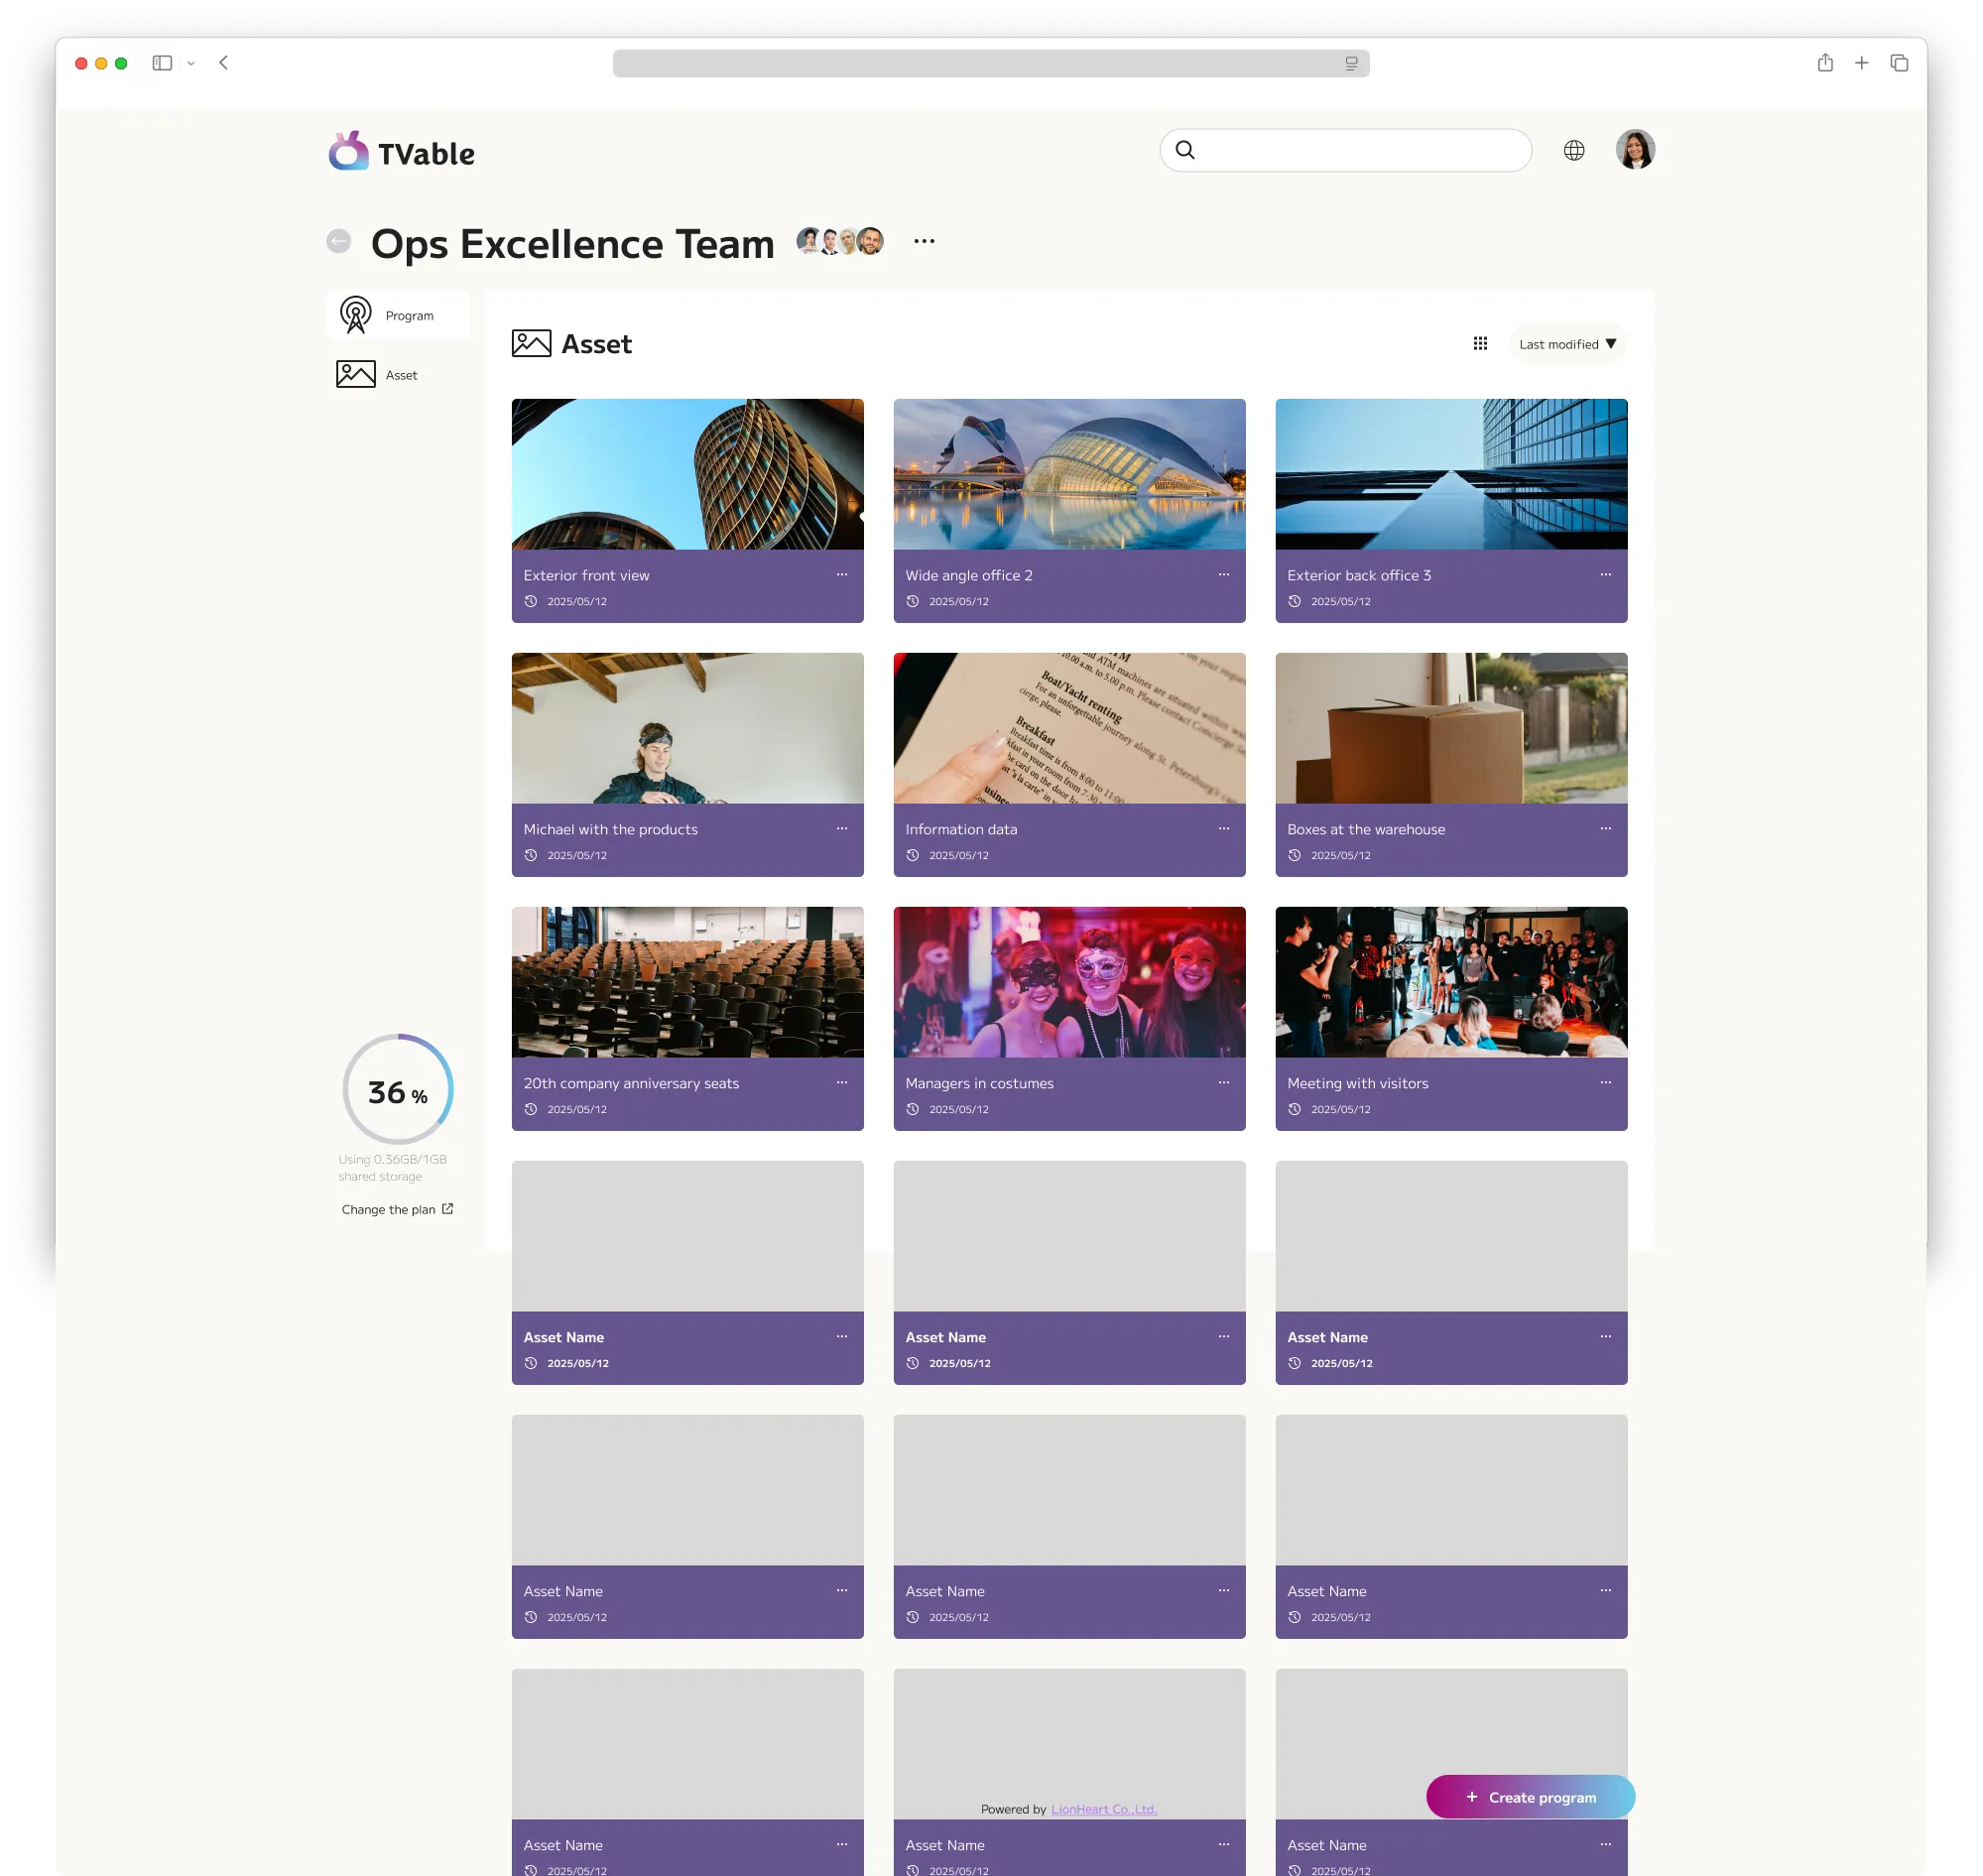Switch to grid view icon
Viewport: 1983px width, 1876px height.
coord(1479,344)
